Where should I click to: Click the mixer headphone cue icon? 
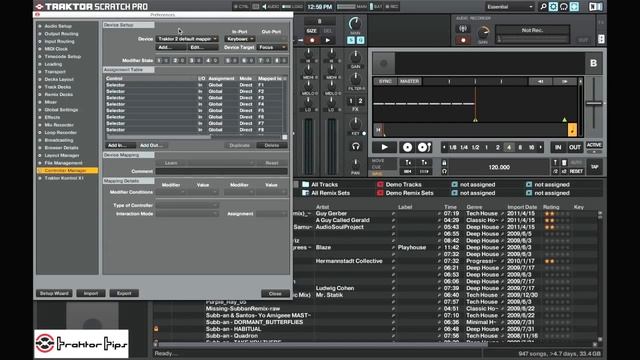tap(356, 146)
